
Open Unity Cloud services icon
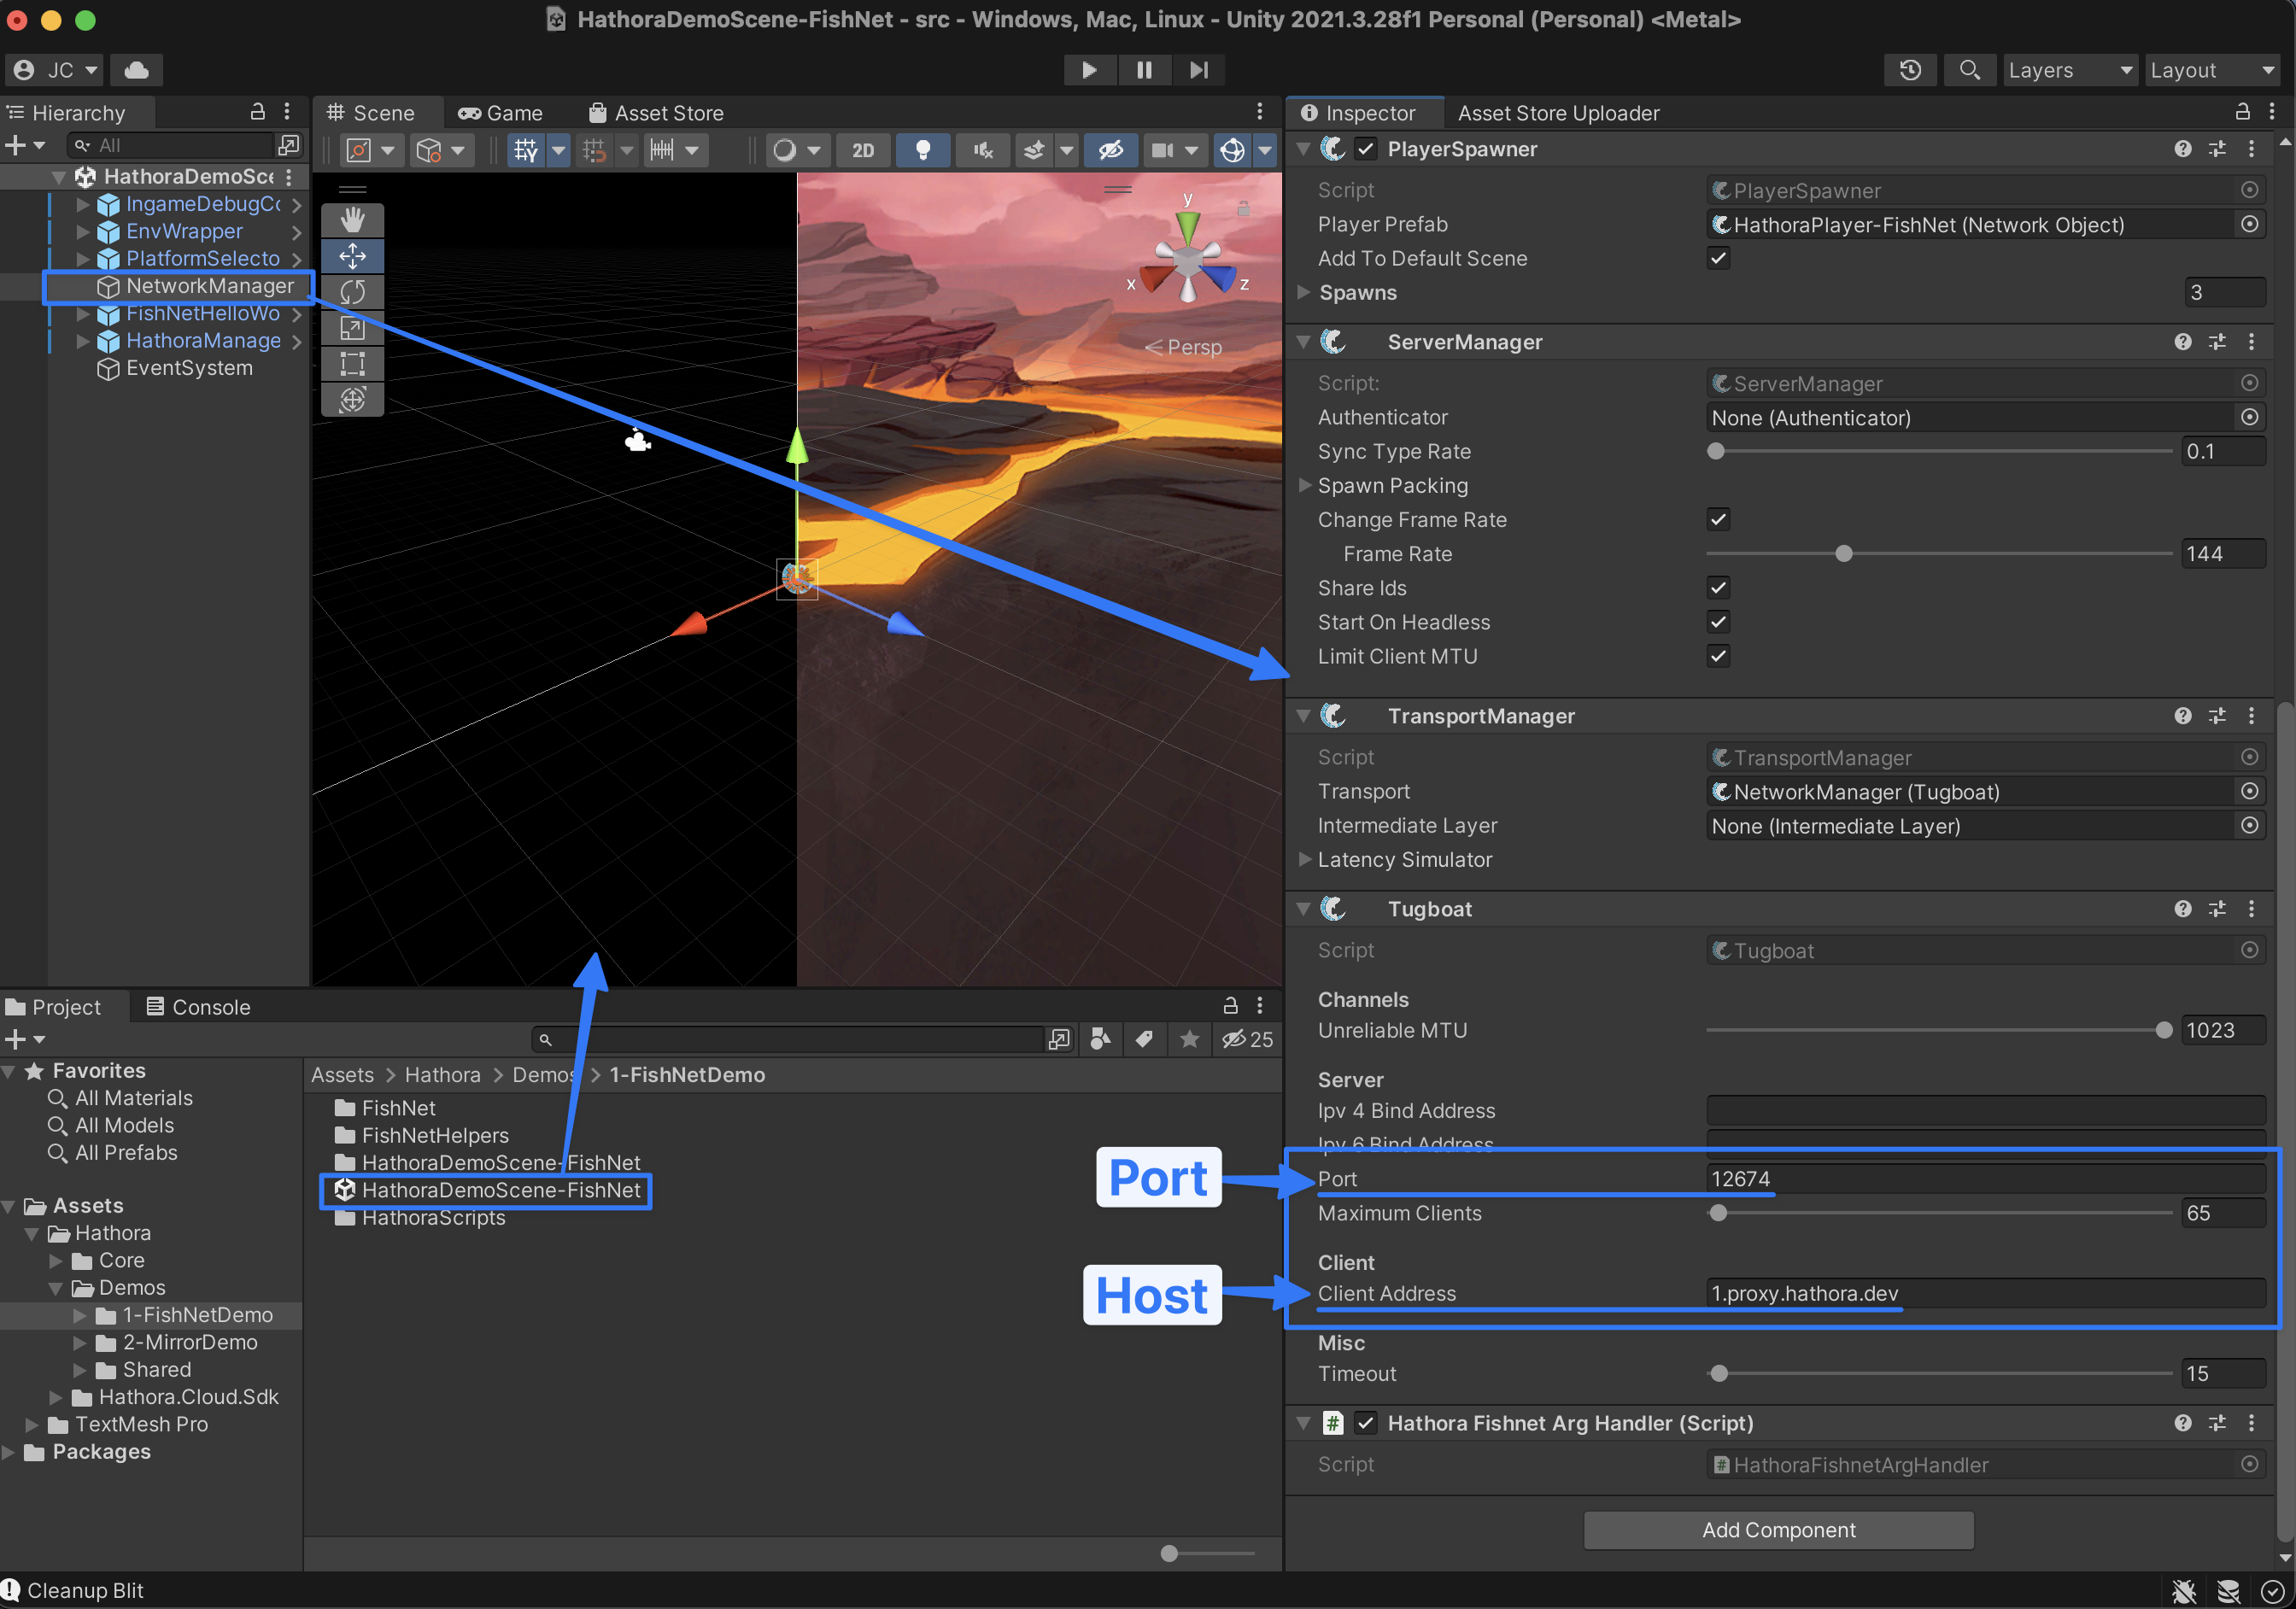(136, 70)
